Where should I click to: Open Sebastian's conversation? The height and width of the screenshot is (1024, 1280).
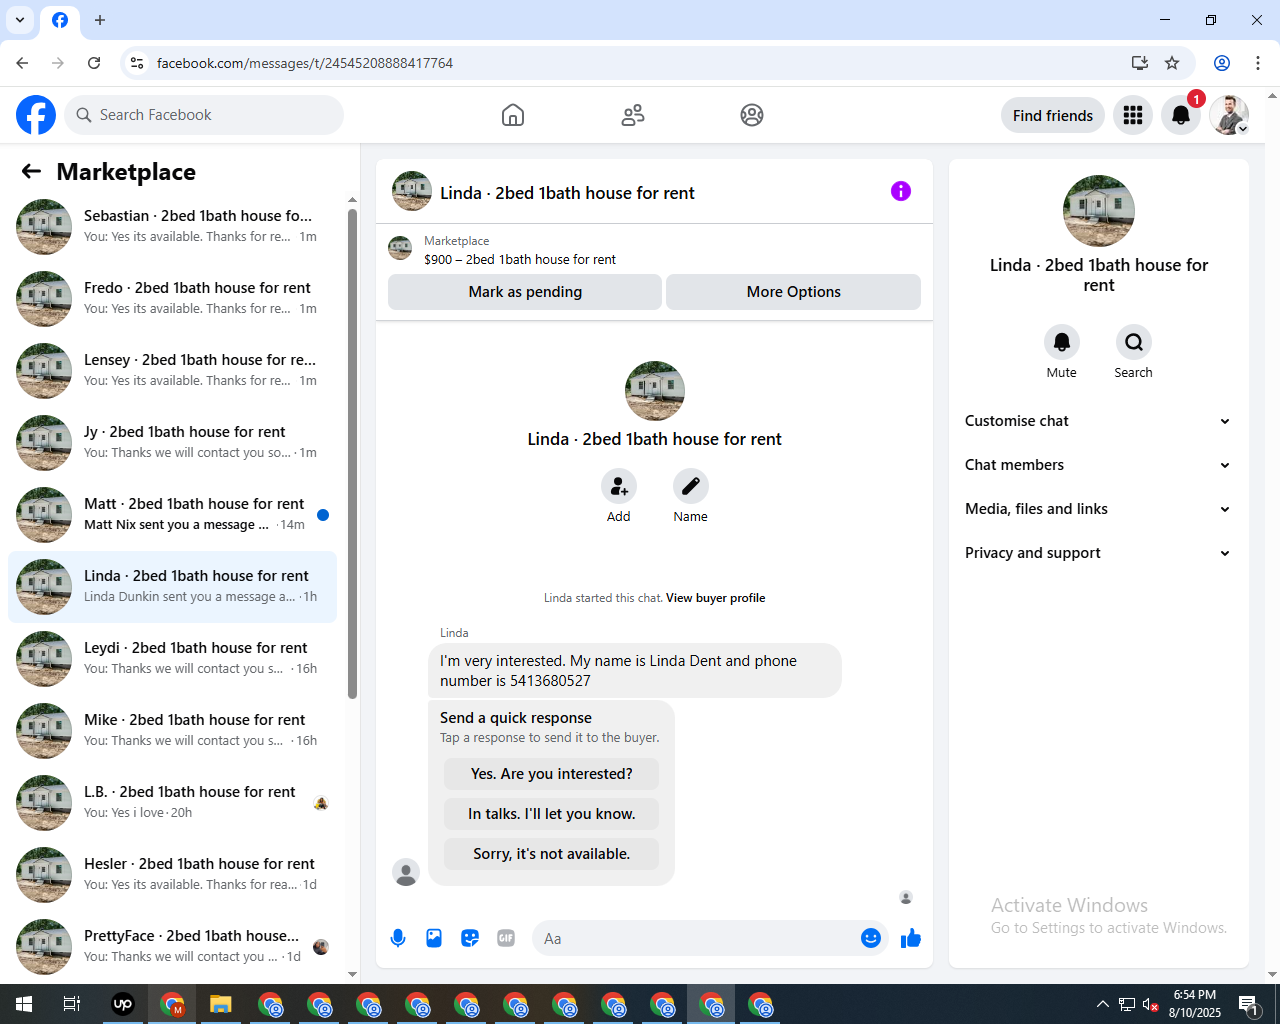(172, 227)
